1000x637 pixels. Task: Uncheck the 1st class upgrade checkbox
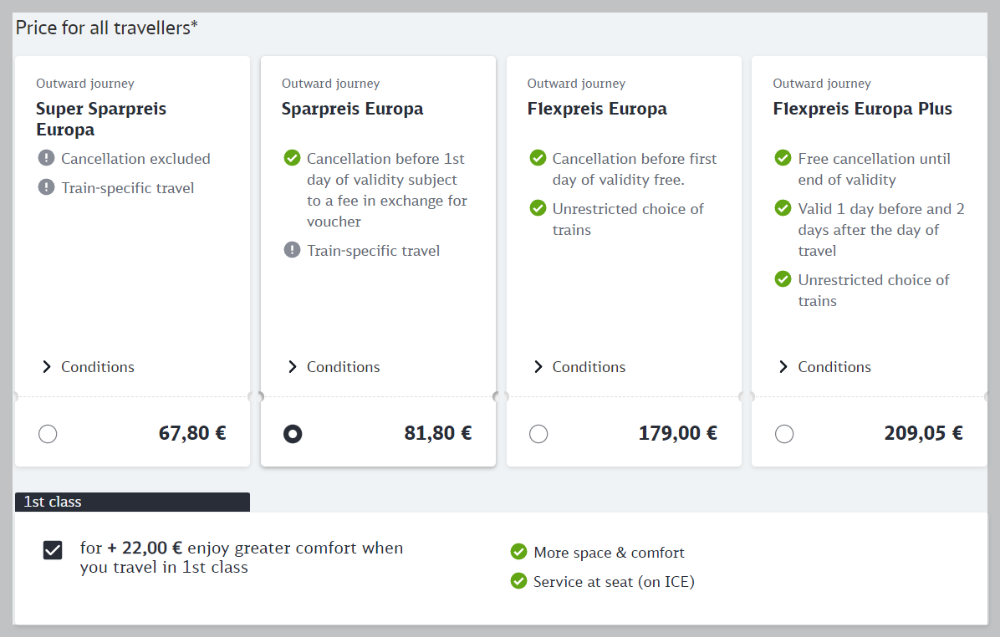click(x=53, y=550)
